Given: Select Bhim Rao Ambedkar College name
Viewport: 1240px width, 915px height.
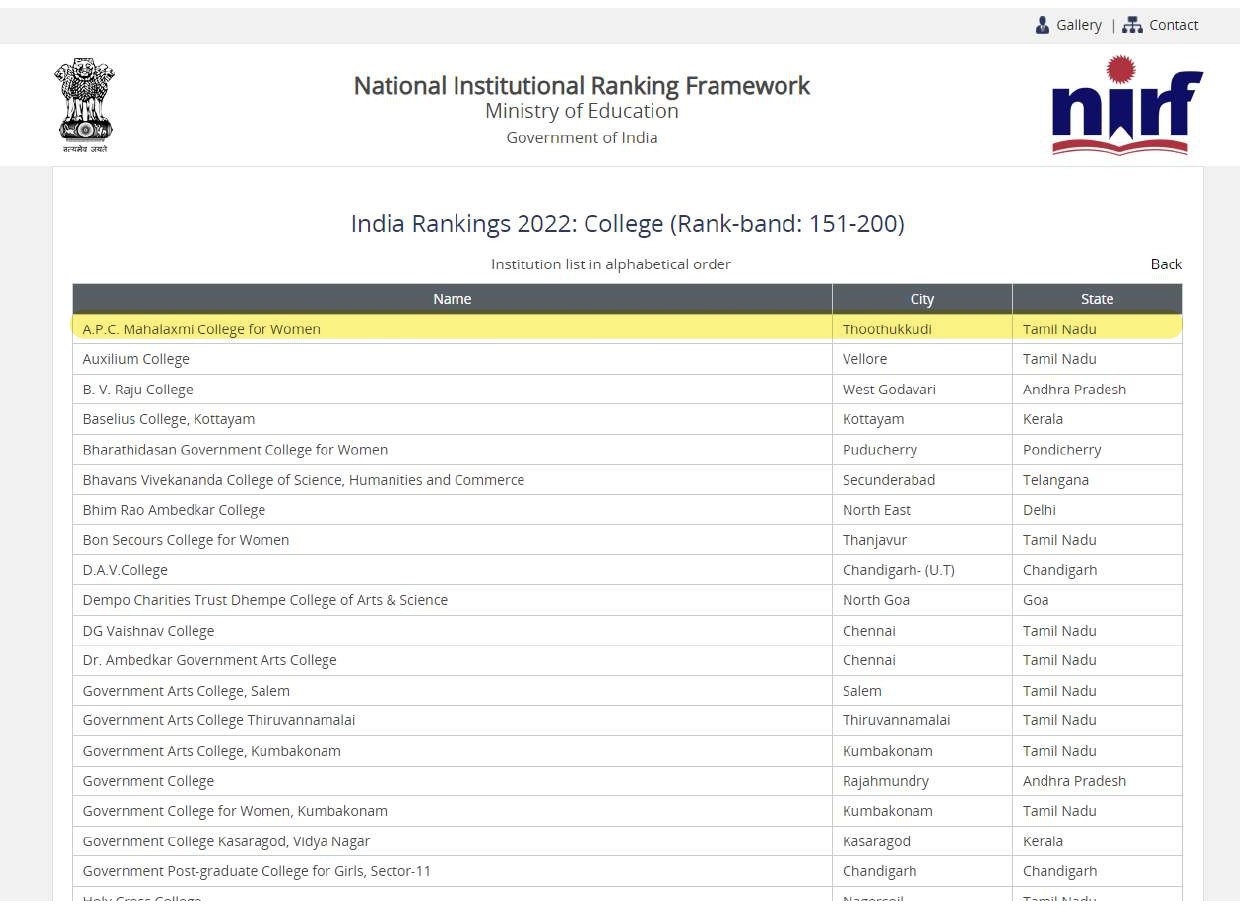Looking at the screenshot, I should click(x=174, y=510).
